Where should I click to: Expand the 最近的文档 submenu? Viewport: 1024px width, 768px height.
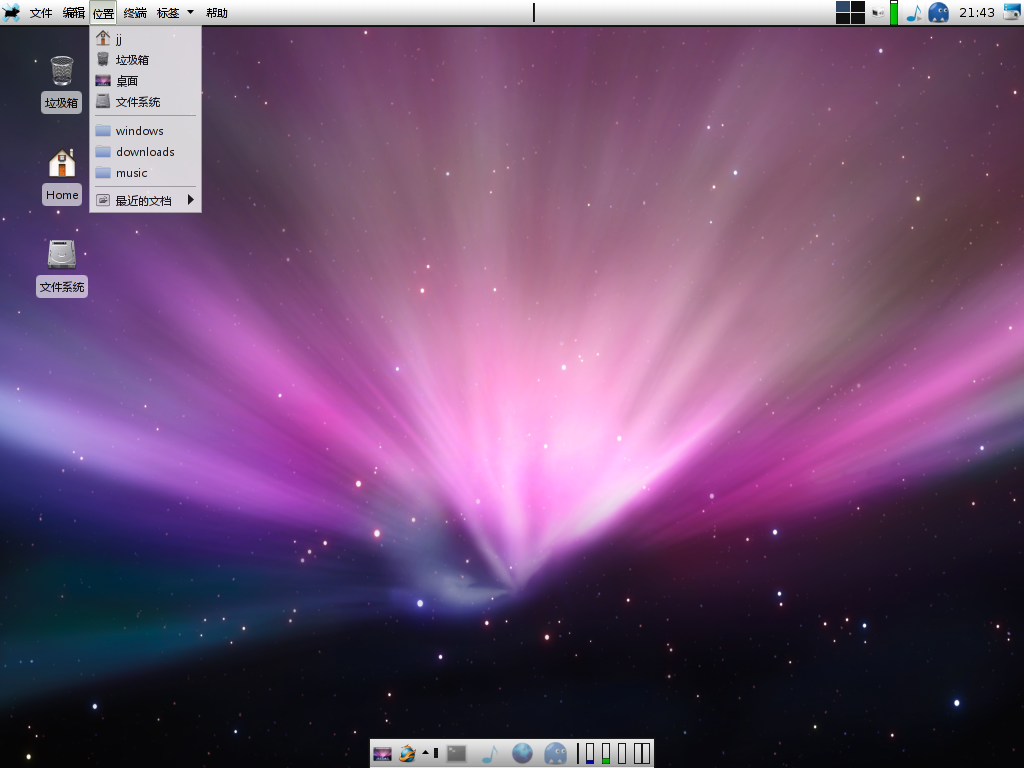point(145,200)
